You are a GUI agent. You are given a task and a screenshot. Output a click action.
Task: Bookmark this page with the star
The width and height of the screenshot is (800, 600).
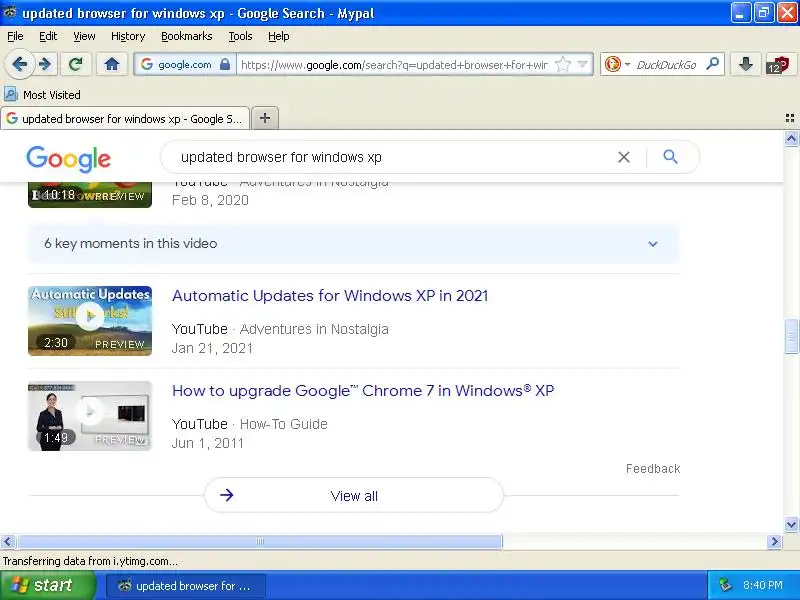point(562,65)
